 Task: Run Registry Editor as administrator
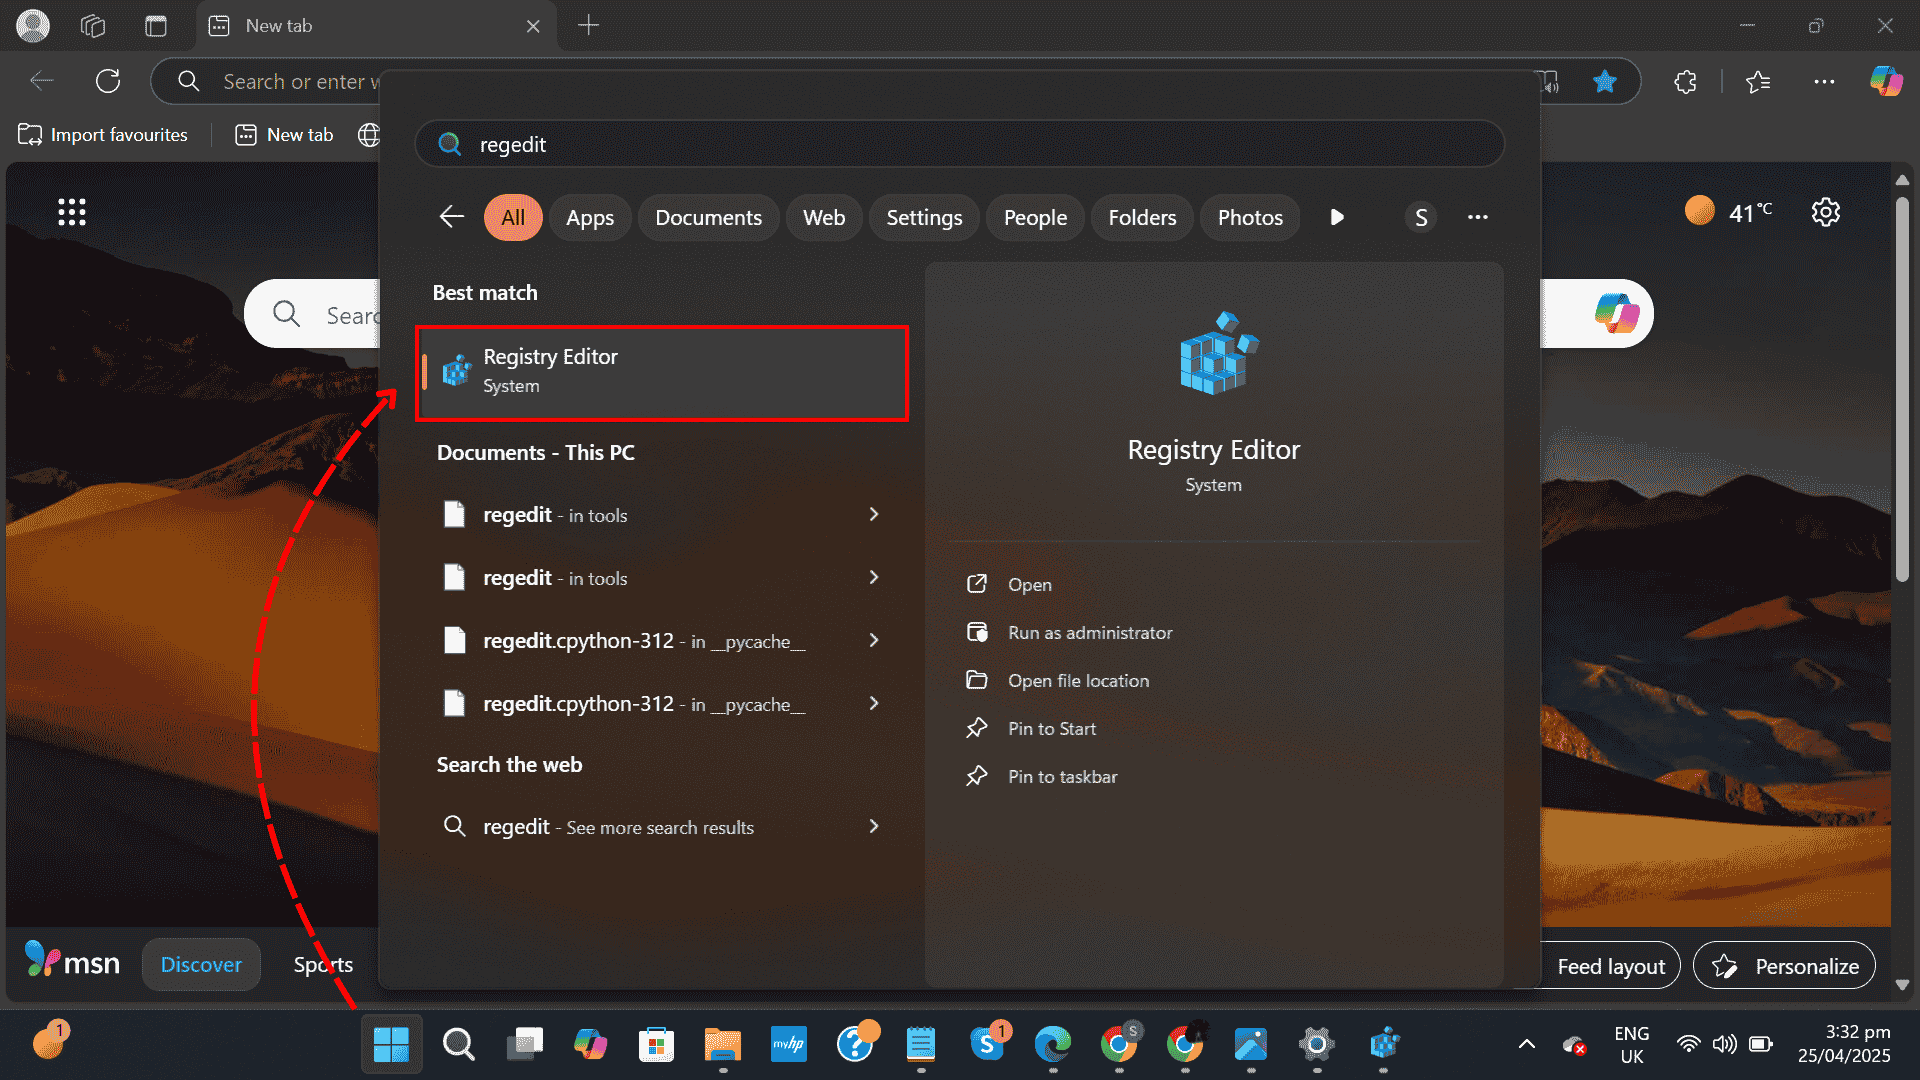coord(1090,632)
